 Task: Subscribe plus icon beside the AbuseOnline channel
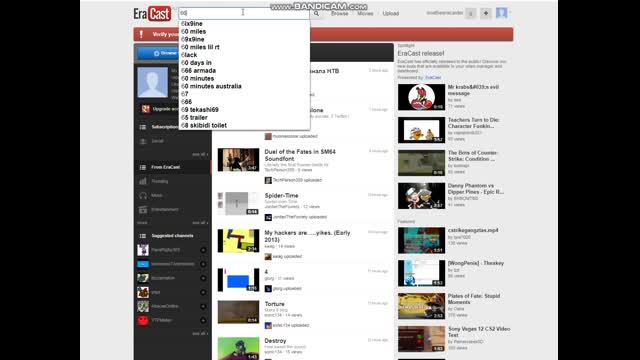203,307
